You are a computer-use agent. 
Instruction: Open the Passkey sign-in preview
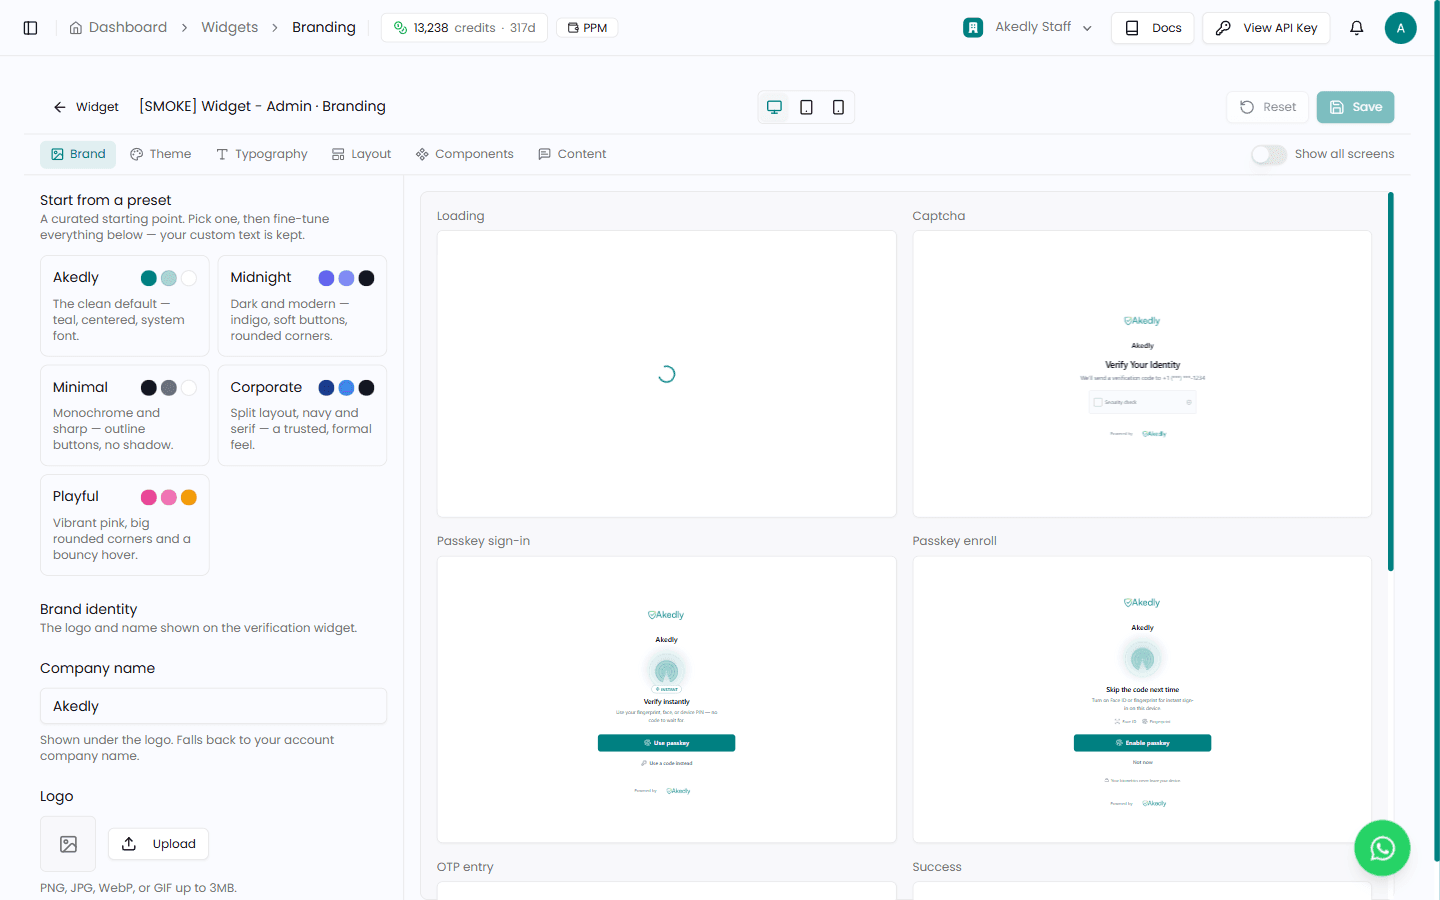pyautogui.click(x=667, y=700)
